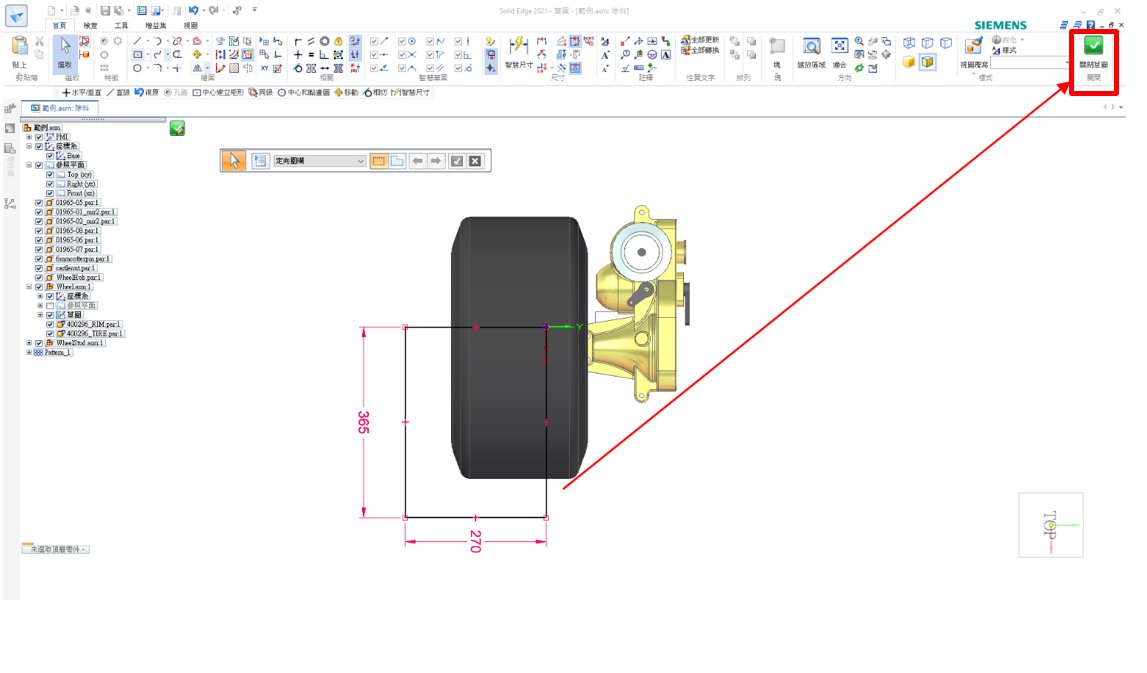Click the Circle tool in the draw group
This screenshot has width=1147, height=673.
tap(138, 68)
